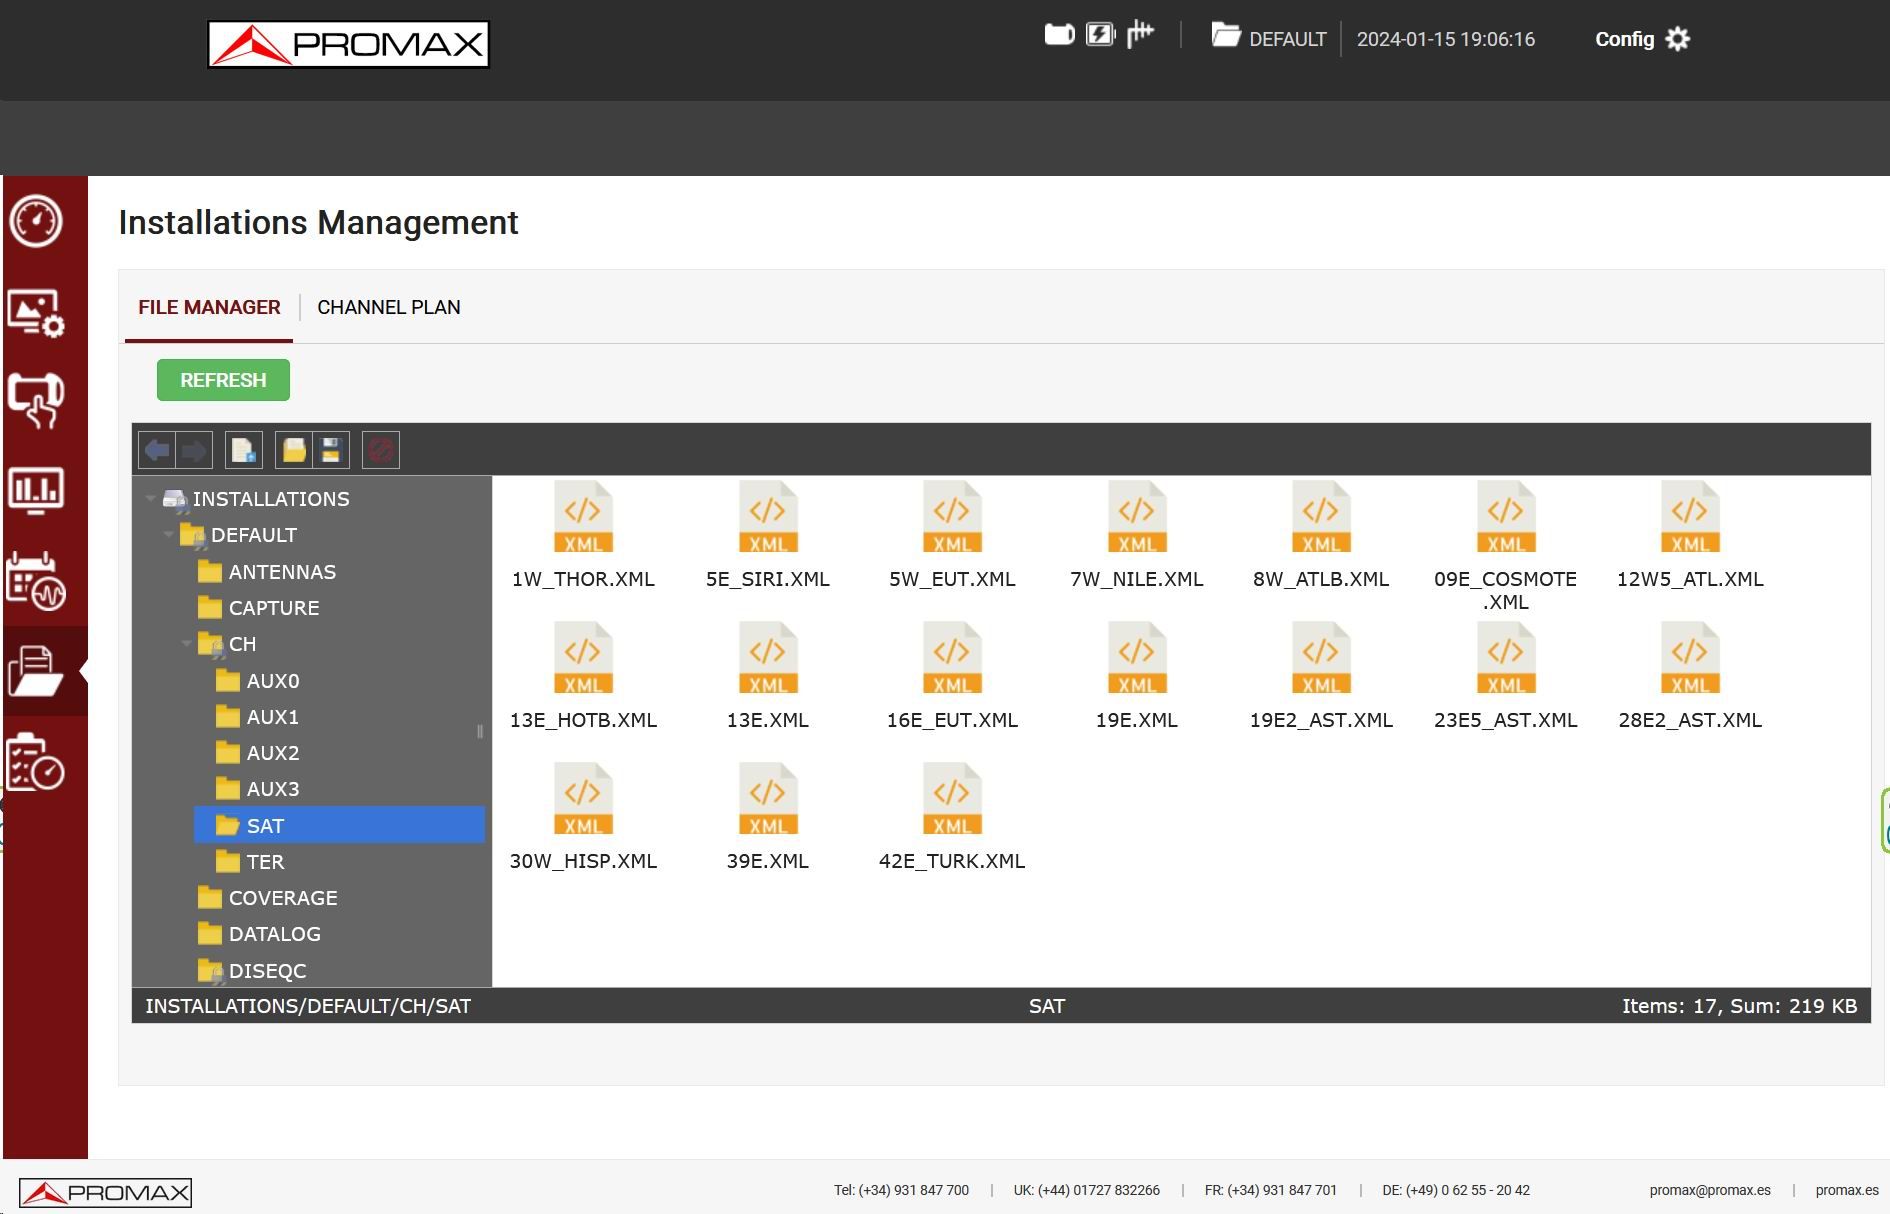Collapse the CH folder tree arrow
This screenshot has width=1890, height=1214.
point(186,644)
